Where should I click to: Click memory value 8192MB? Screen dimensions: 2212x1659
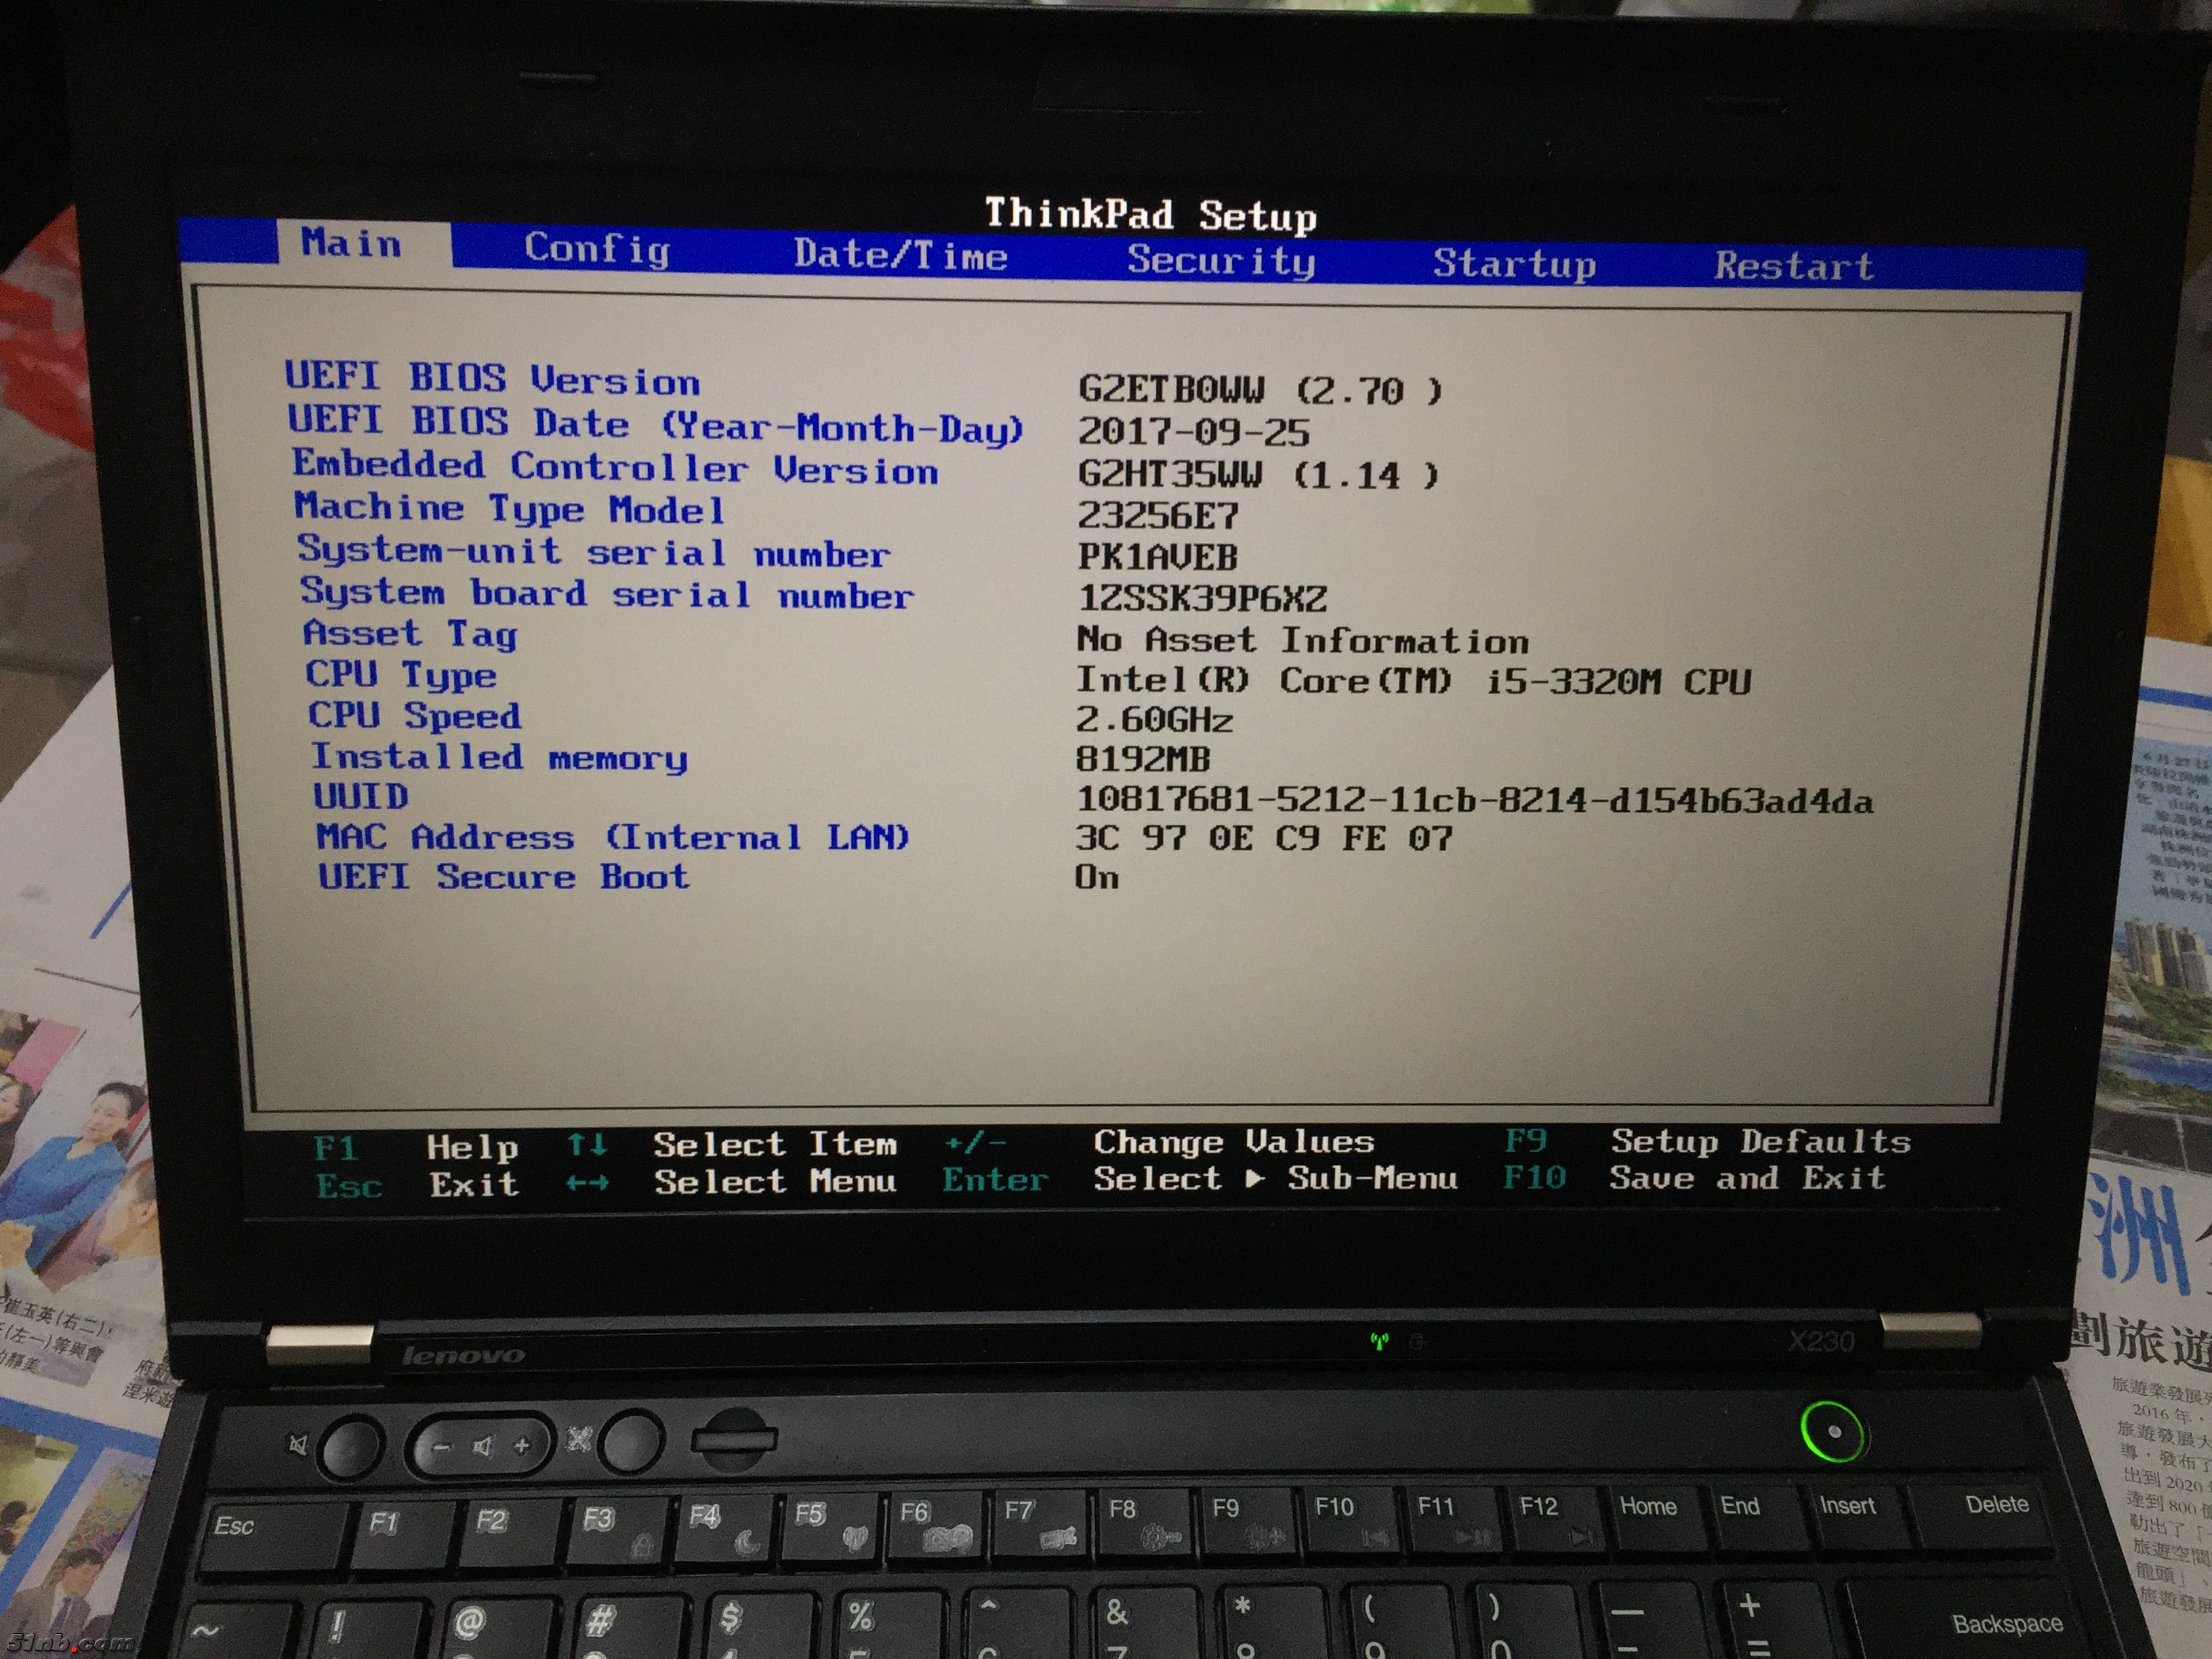1142,760
